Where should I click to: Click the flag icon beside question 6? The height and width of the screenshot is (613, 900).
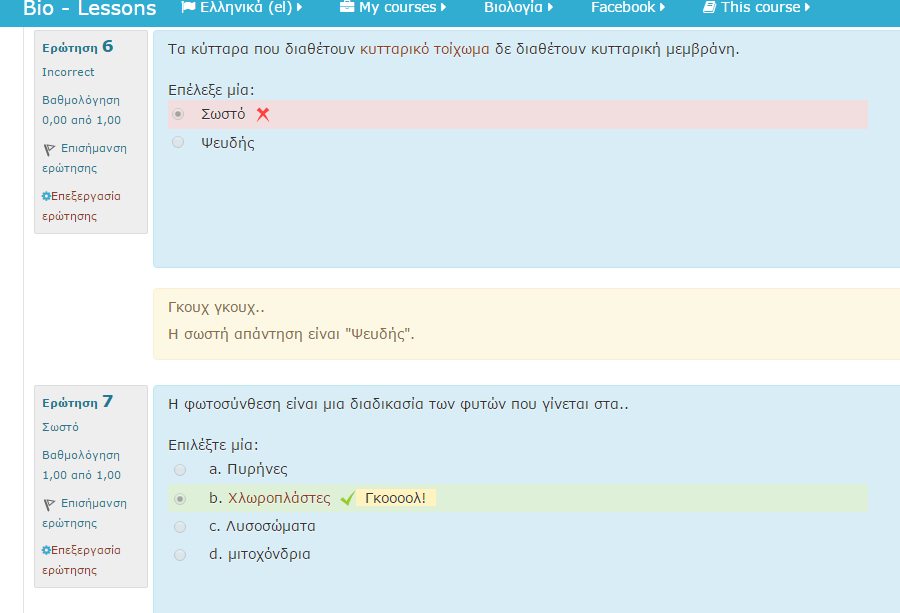point(49,149)
